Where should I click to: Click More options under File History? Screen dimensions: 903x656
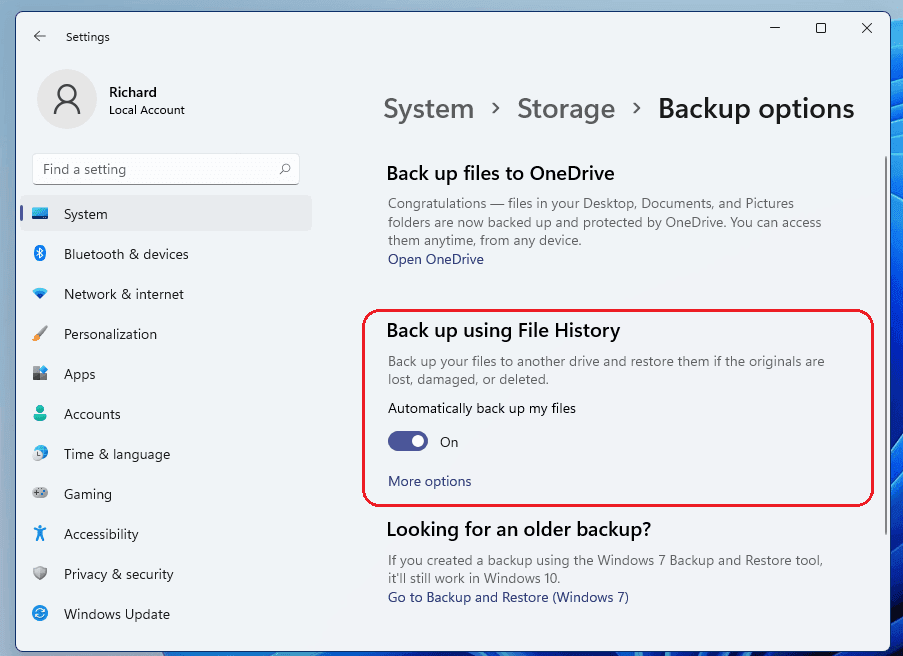click(429, 481)
